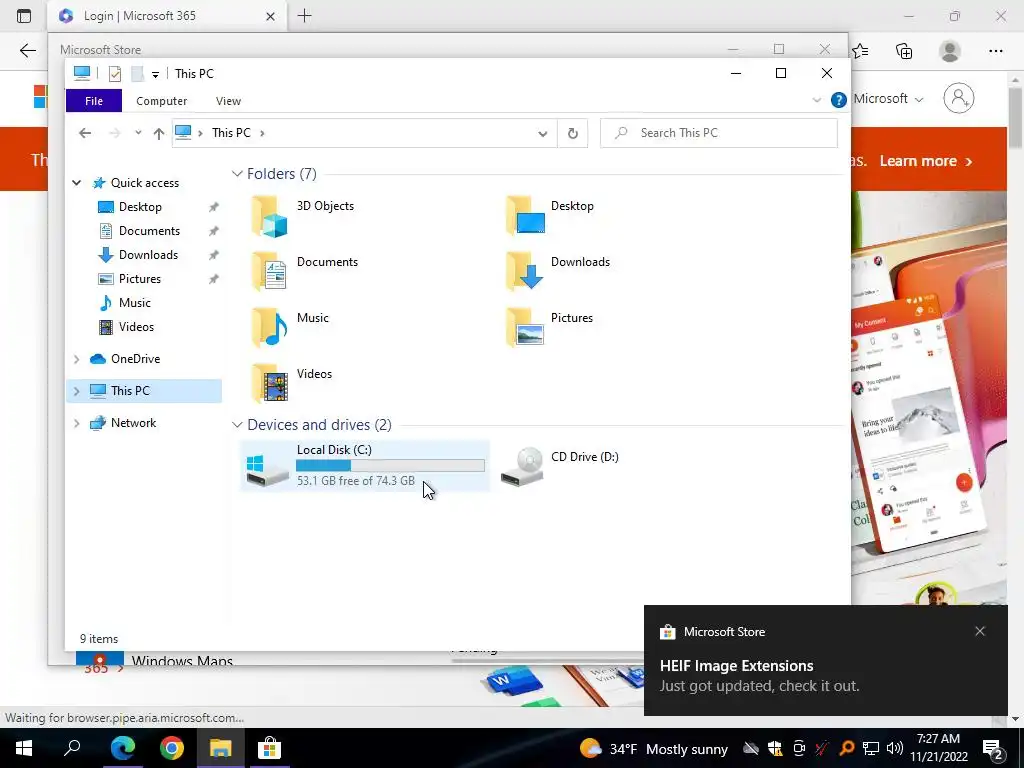Expand the This PC tree node
The height and width of the screenshot is (768, 1024).
[76, 391]
